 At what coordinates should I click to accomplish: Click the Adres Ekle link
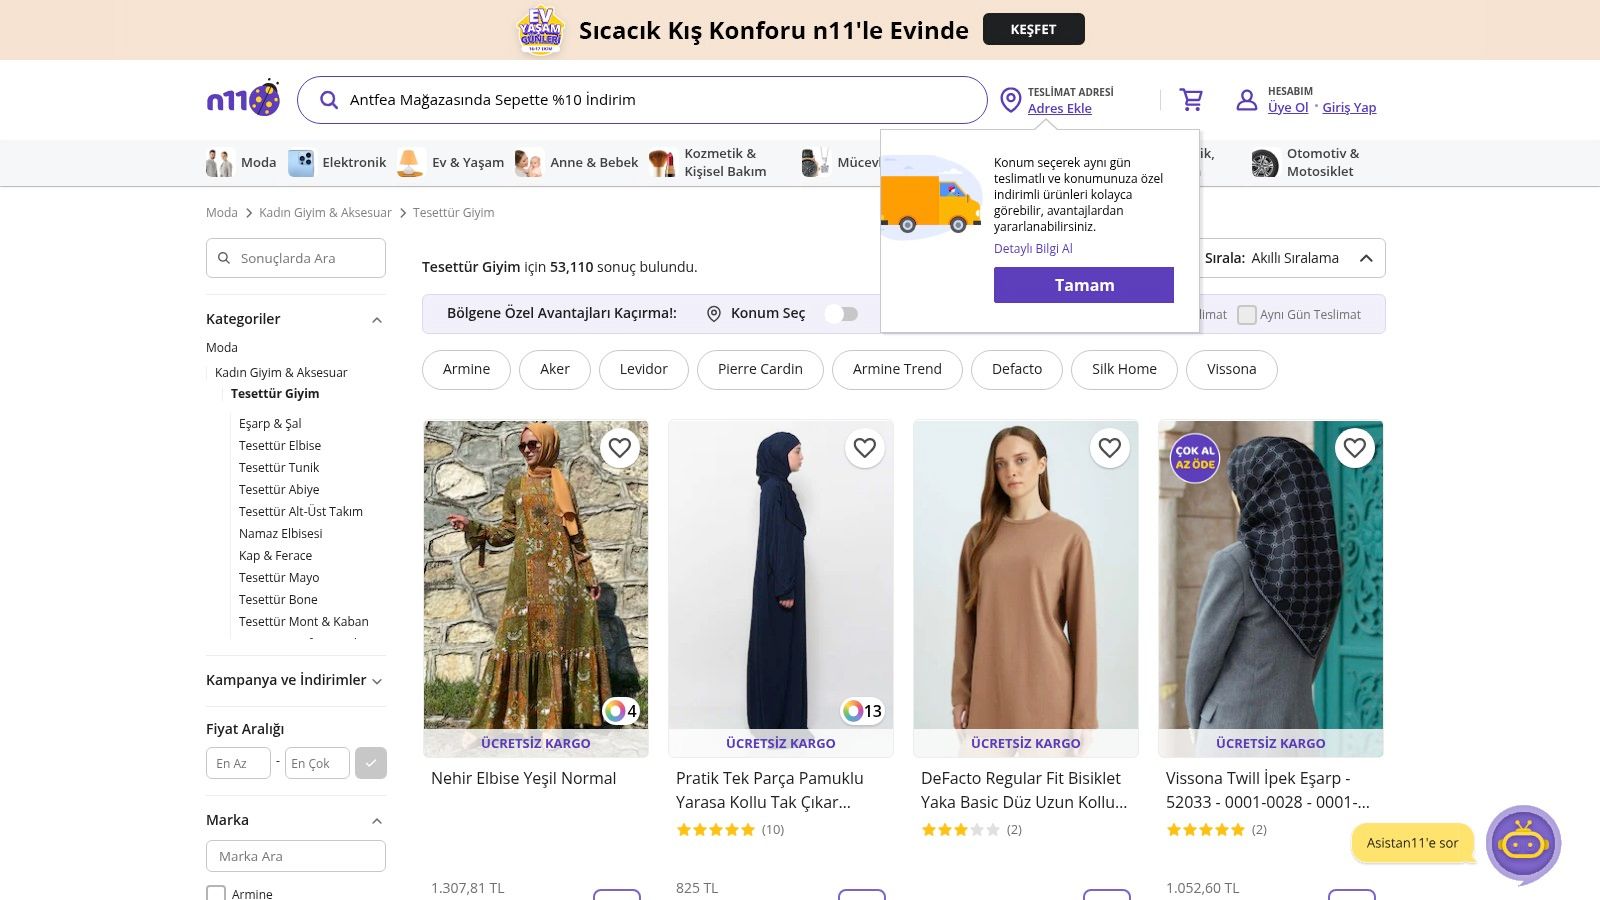tap(1060, 108)
